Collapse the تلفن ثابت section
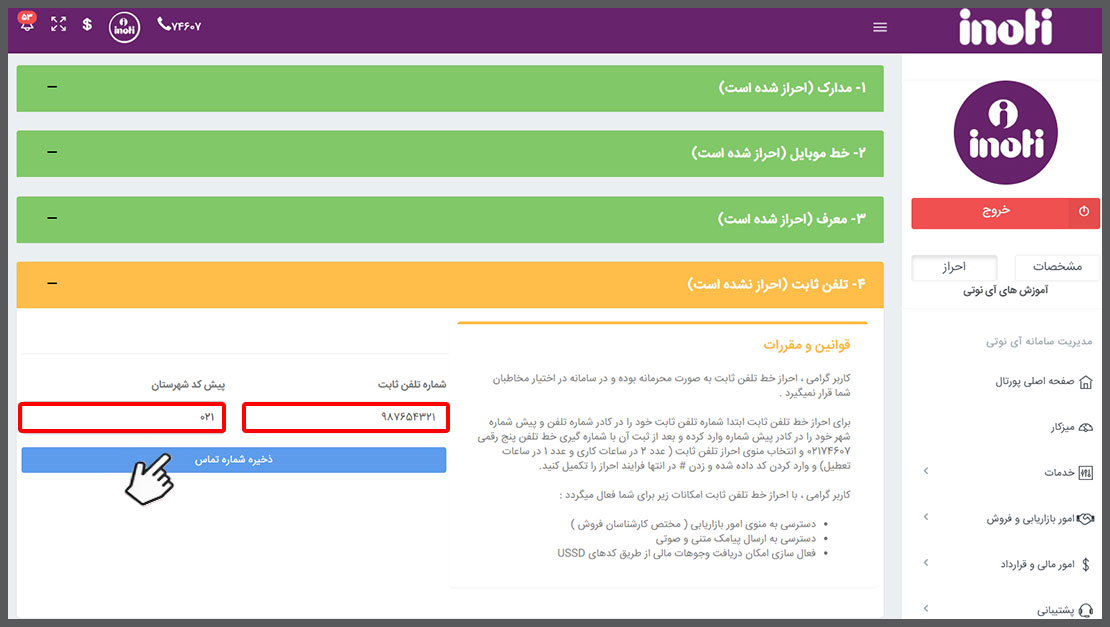Screen dimensions: 1110x627 click(52, 284)
